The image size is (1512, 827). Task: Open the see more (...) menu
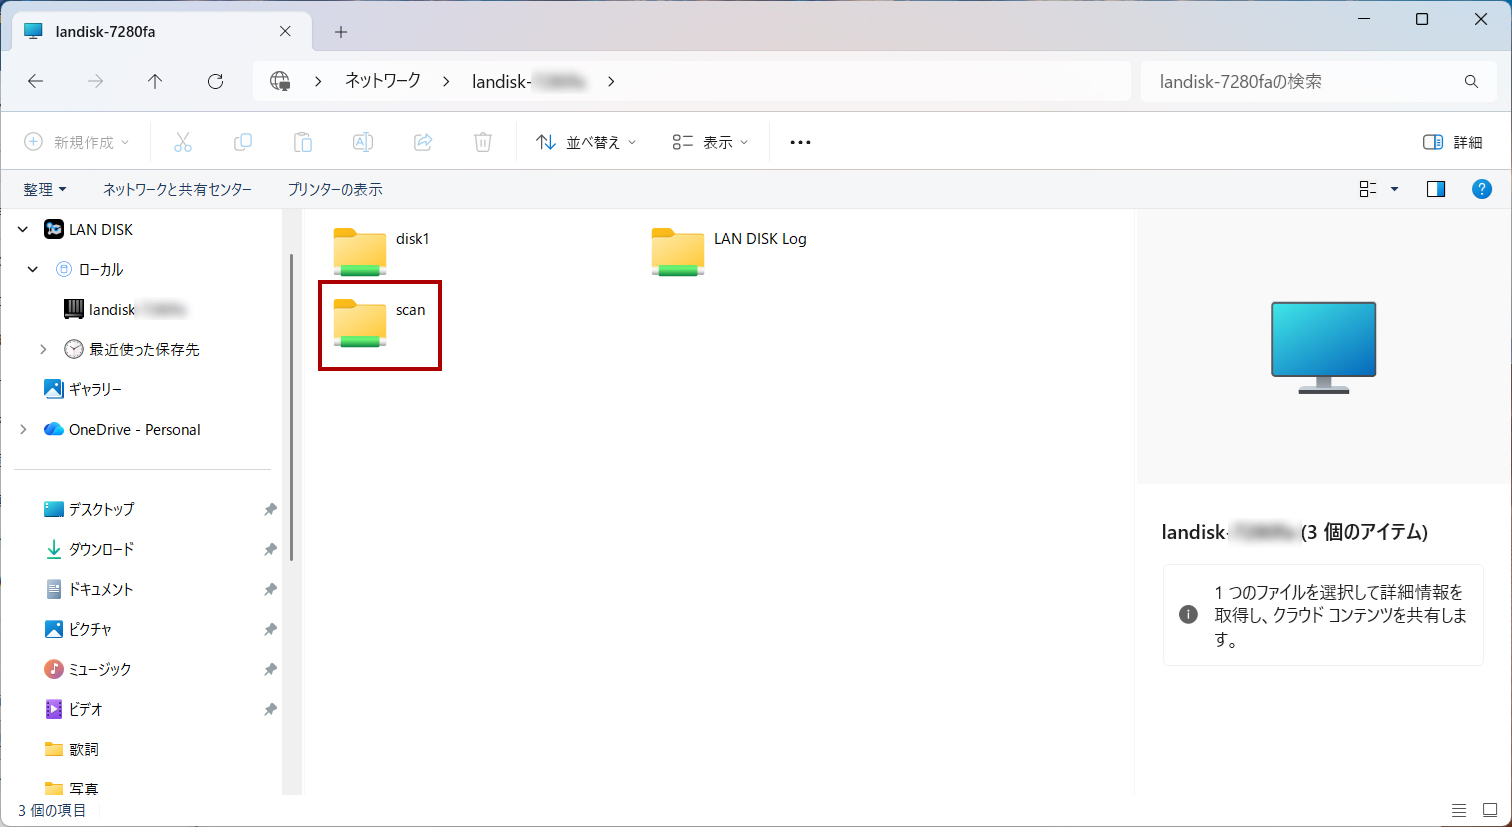pyautogui.click(x=799, y=141)
